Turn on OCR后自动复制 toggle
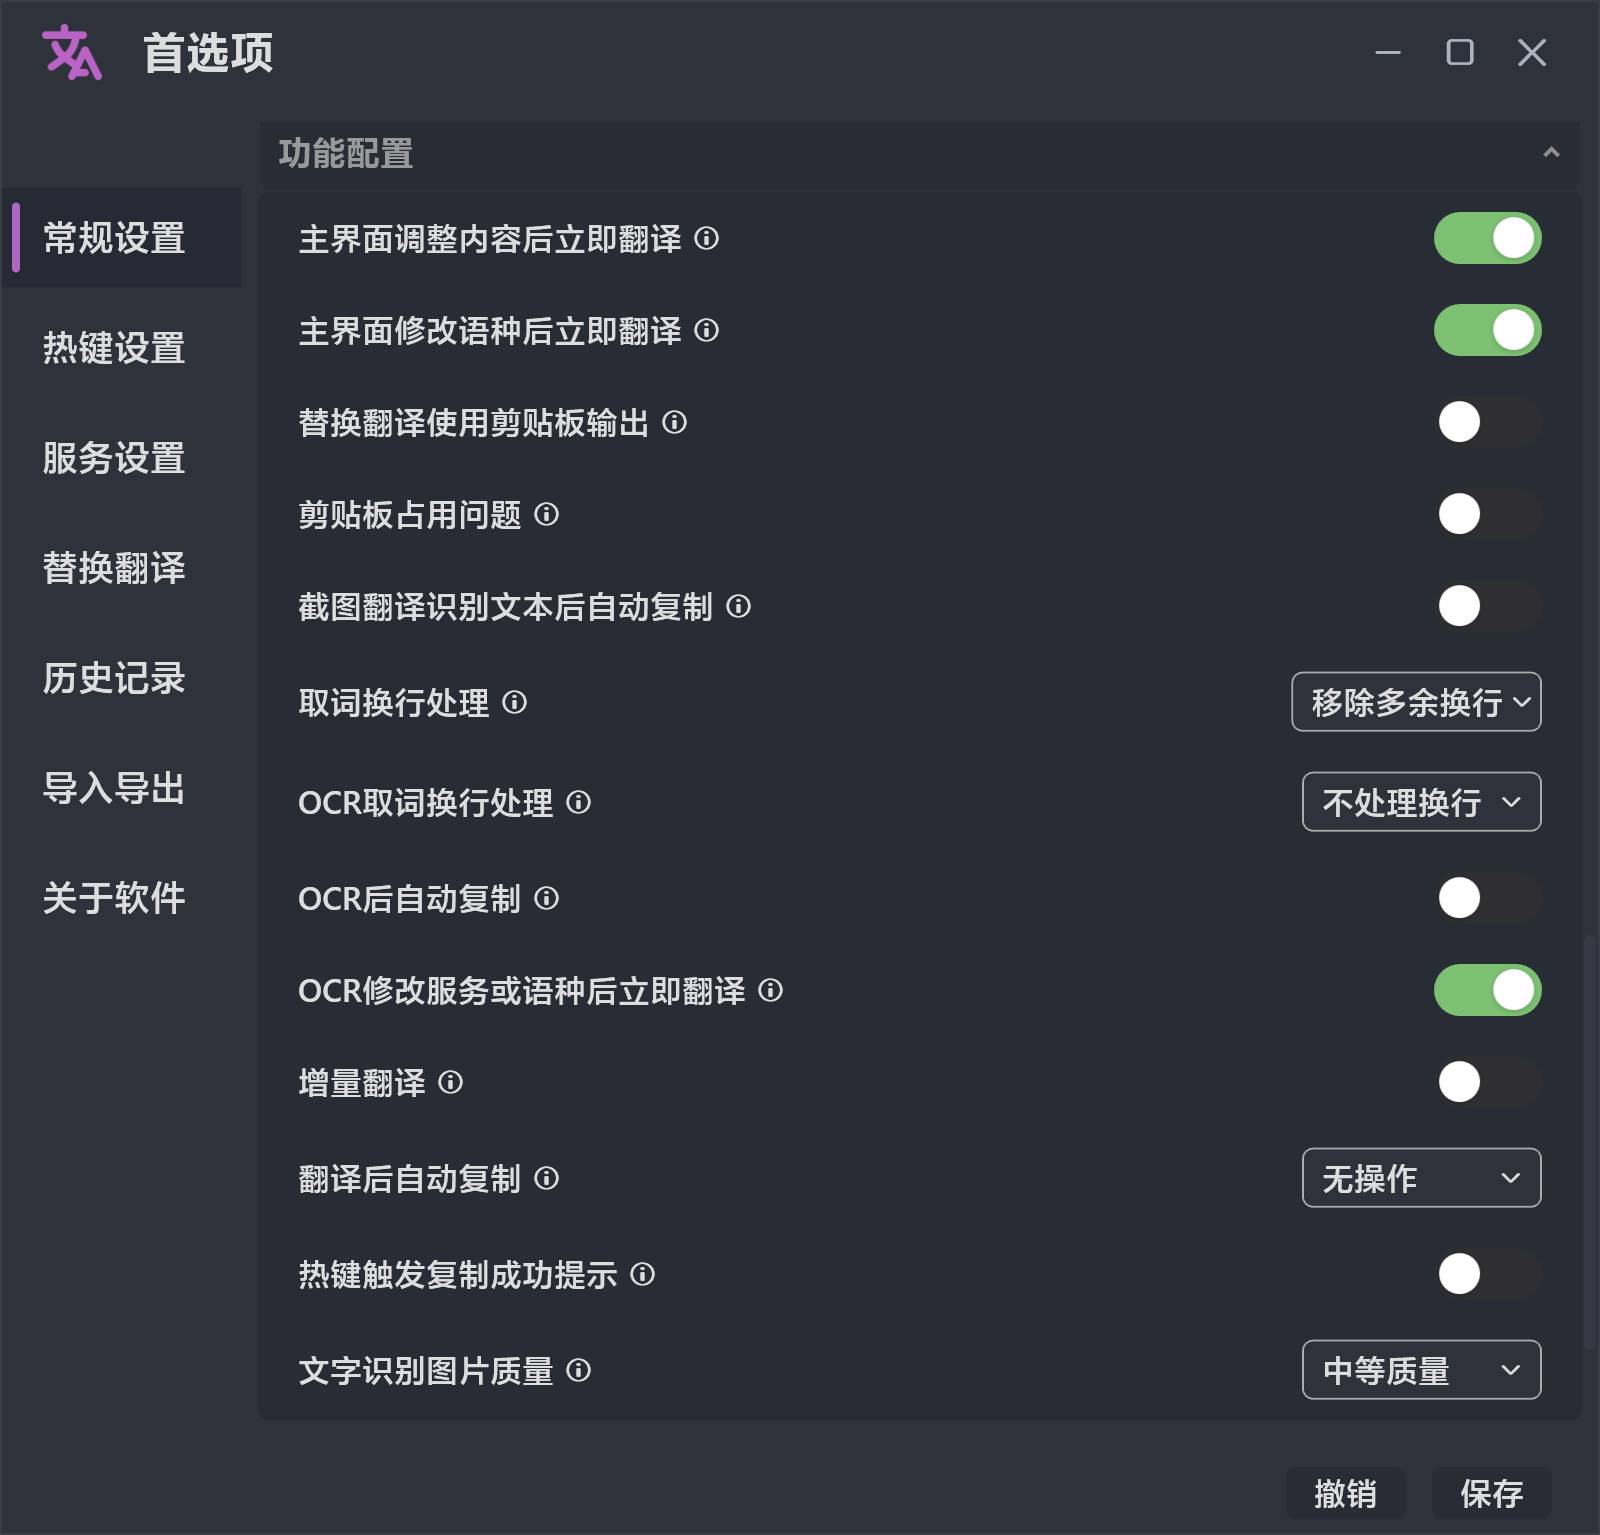This screenshot has height=1535, width=1600. 1488,899
